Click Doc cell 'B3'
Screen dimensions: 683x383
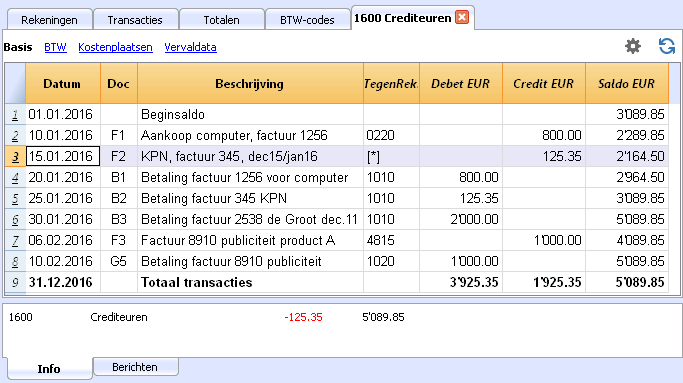[x=119, y=219]
